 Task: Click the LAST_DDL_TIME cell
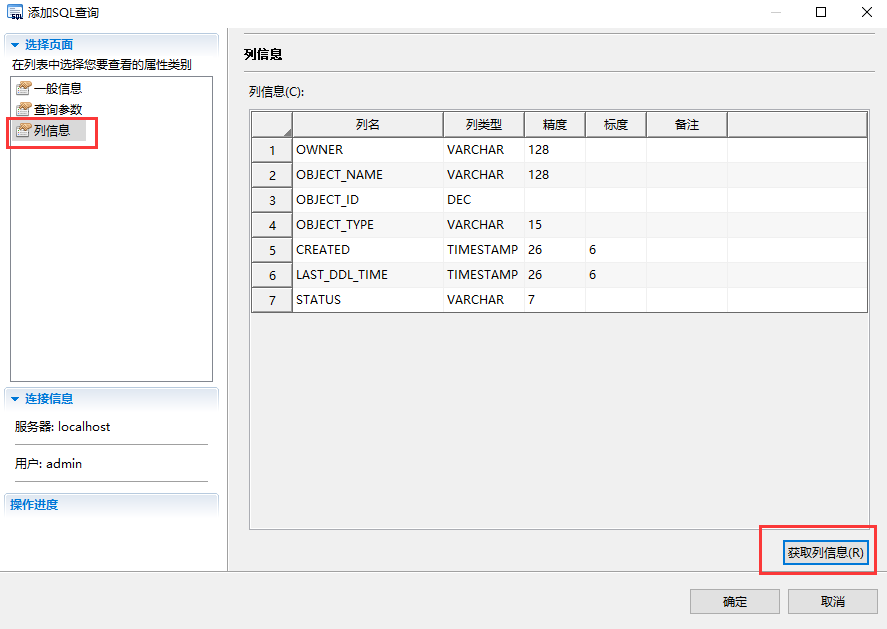click(368, 274)
